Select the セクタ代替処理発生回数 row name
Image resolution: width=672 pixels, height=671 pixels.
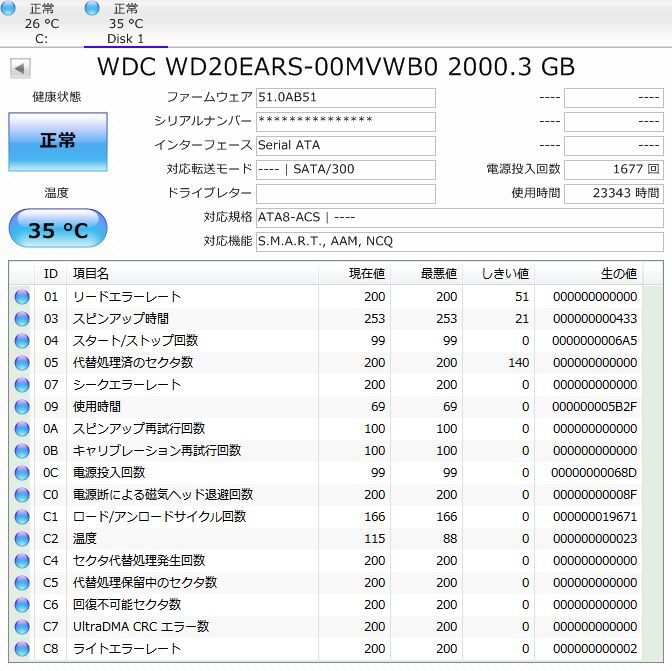click(x=139, y=561)
